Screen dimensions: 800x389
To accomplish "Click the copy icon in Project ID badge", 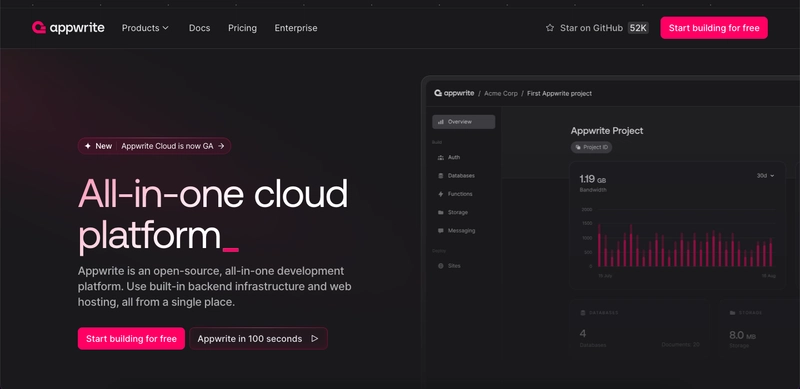I will pos(578,147).
